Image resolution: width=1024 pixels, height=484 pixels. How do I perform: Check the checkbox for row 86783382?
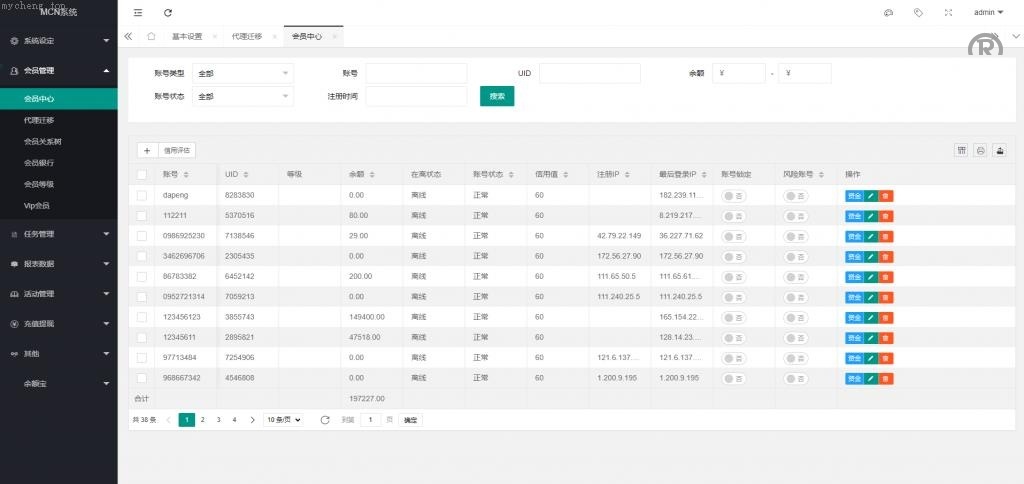tap(142, 277)
